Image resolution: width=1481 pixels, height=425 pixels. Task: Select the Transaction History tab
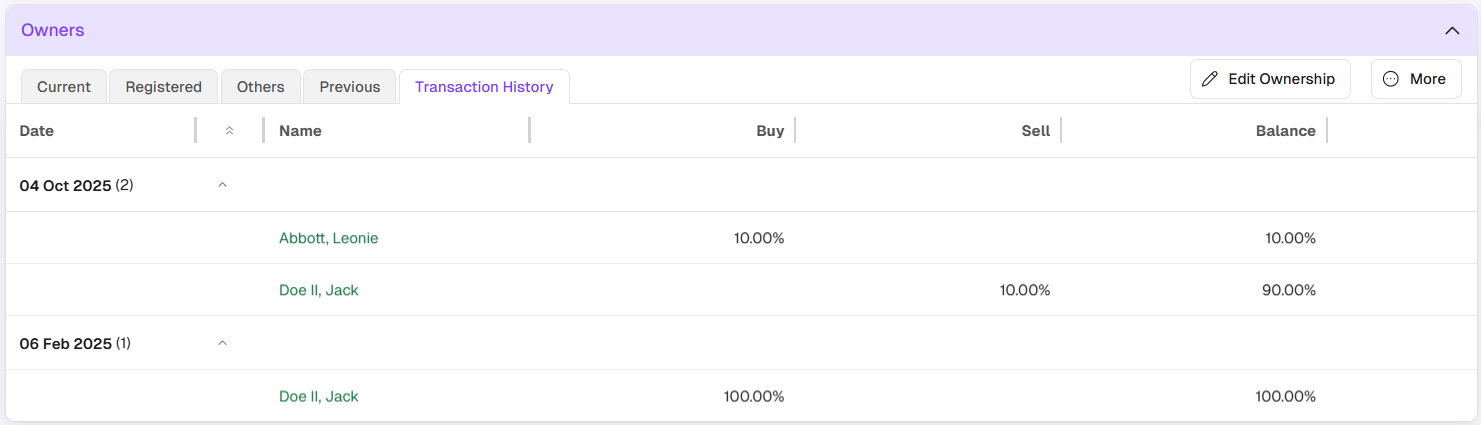(484, 87)
